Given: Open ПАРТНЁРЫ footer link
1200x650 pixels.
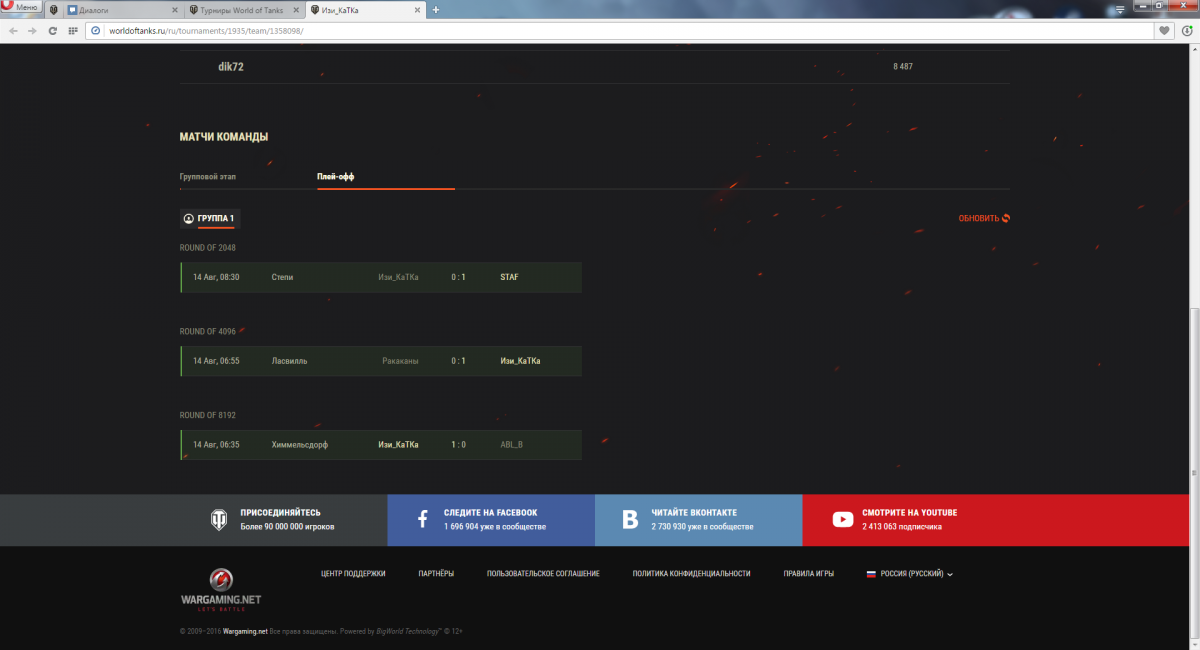Looking at the screenshot, I should tap(436, 574).
